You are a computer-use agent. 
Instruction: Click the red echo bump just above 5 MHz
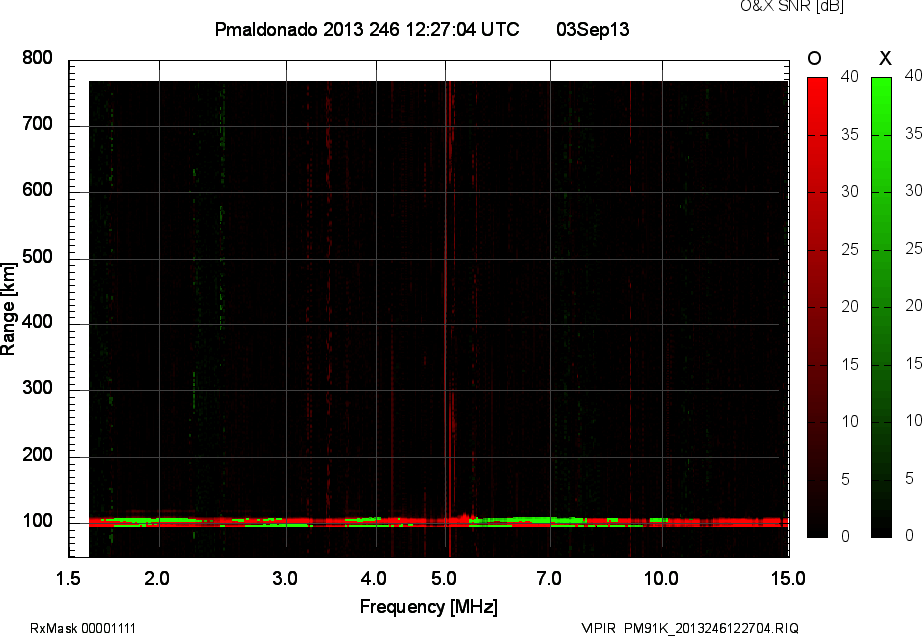click(x=465, y=517)
